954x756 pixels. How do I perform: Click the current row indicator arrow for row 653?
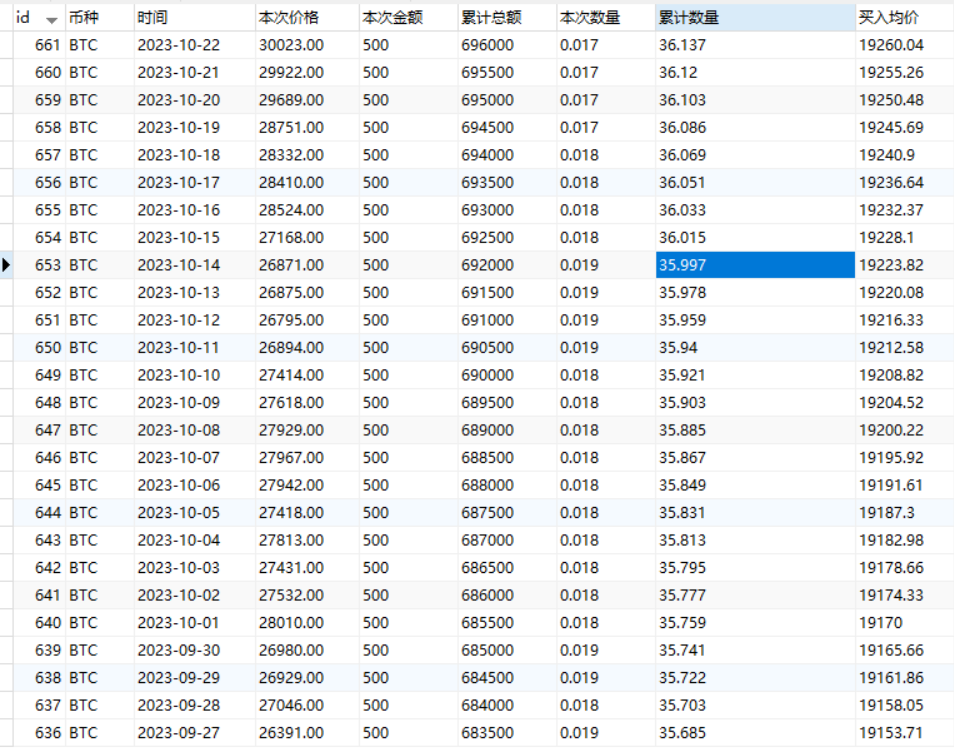coord(6,265)
